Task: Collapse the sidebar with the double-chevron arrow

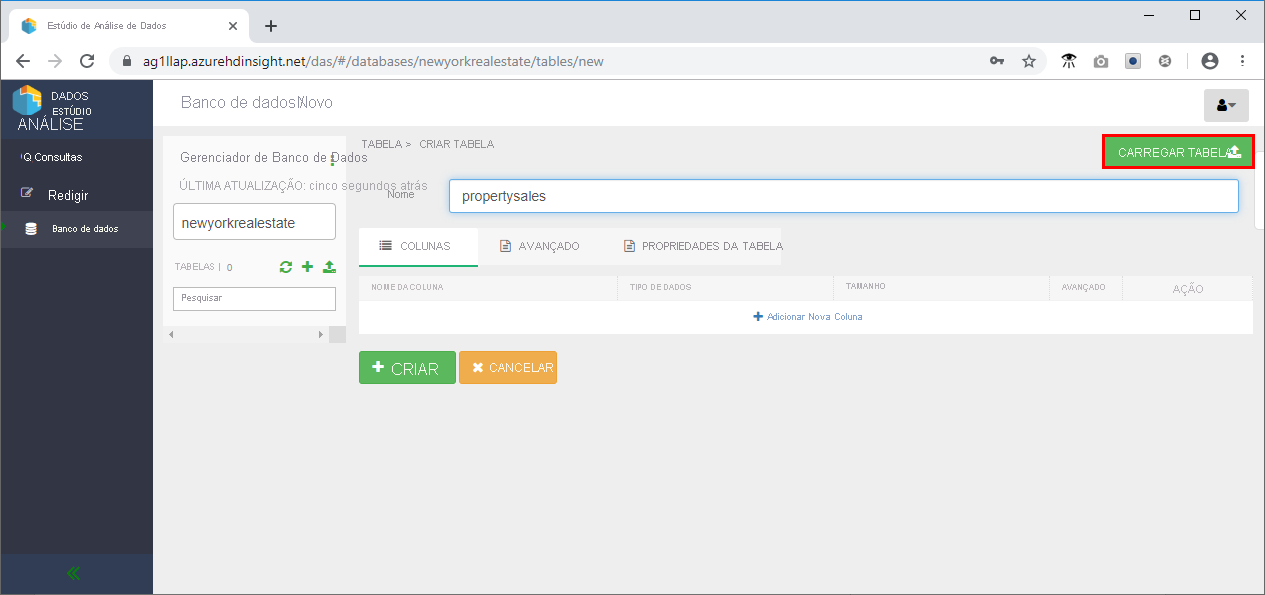Action: click(71, 573)
